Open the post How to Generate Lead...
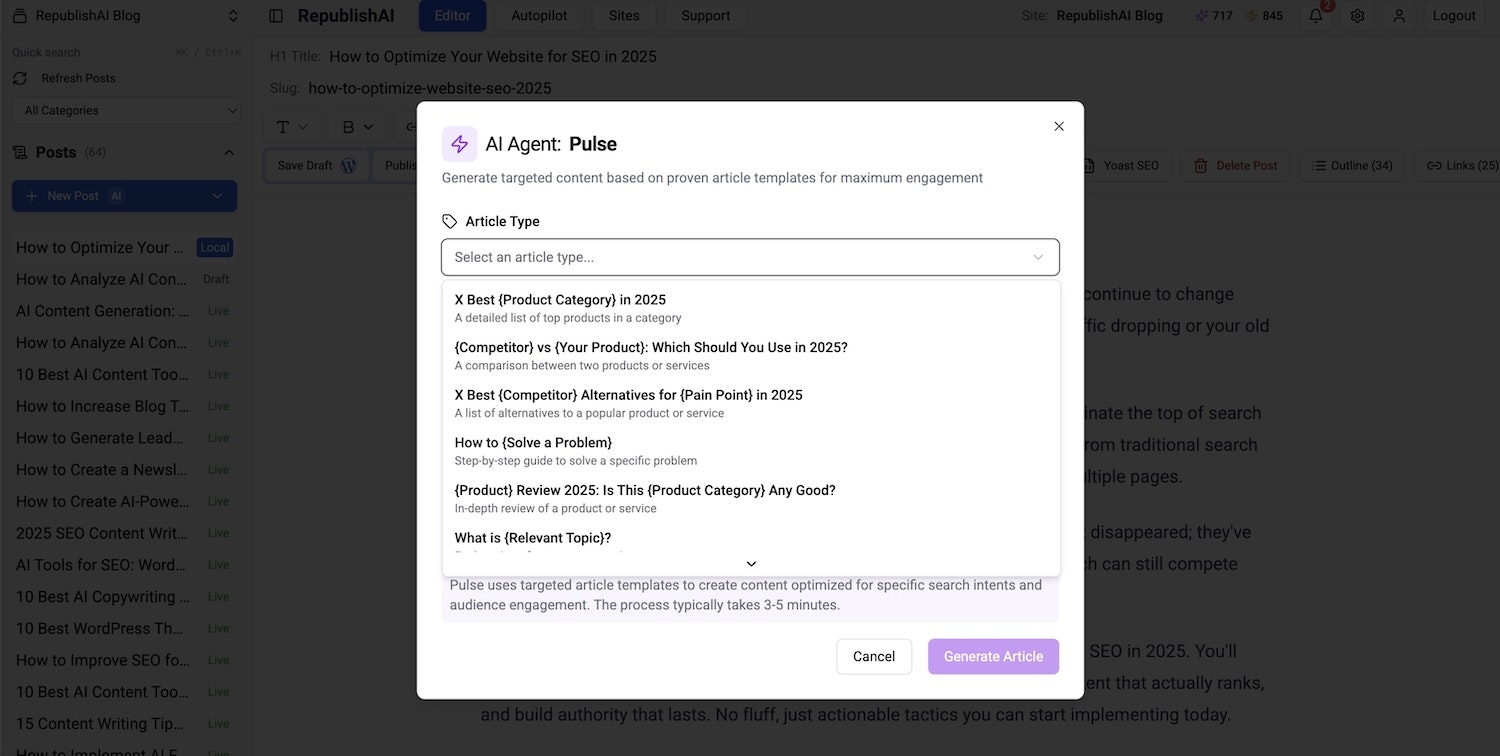1500x756 pixels. pyautogui.click(x=124, y=438)
